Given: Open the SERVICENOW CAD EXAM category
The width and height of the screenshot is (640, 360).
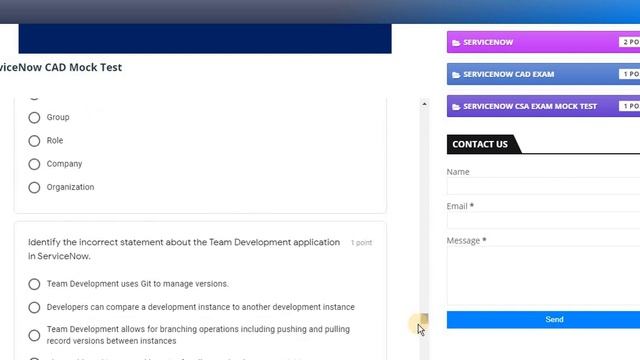Looking at the screenshot, I should 509,74.
